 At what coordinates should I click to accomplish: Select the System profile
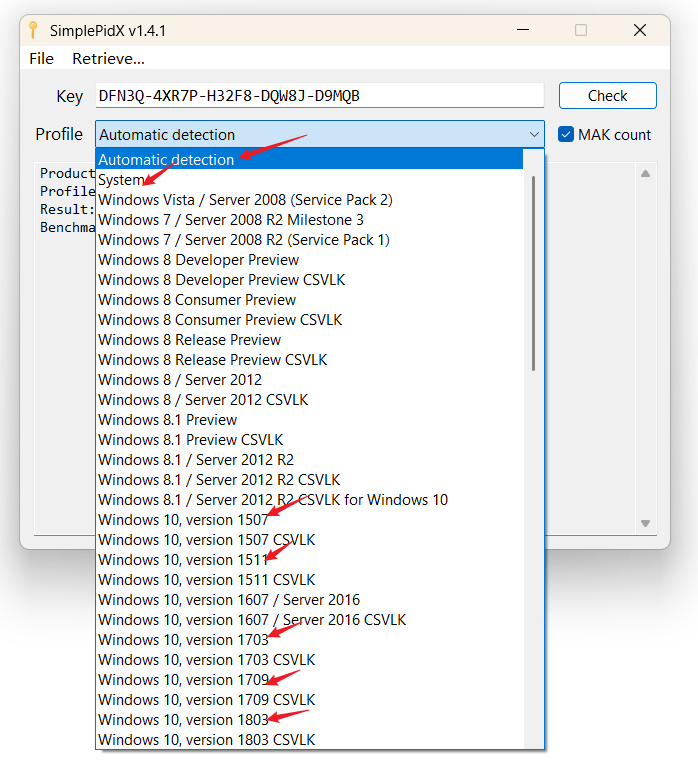pyautogui.click(x=309, y=179)
